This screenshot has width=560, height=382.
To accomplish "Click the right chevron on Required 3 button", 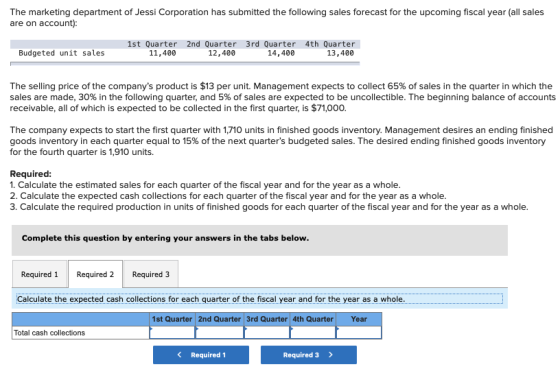I will 330,355.
